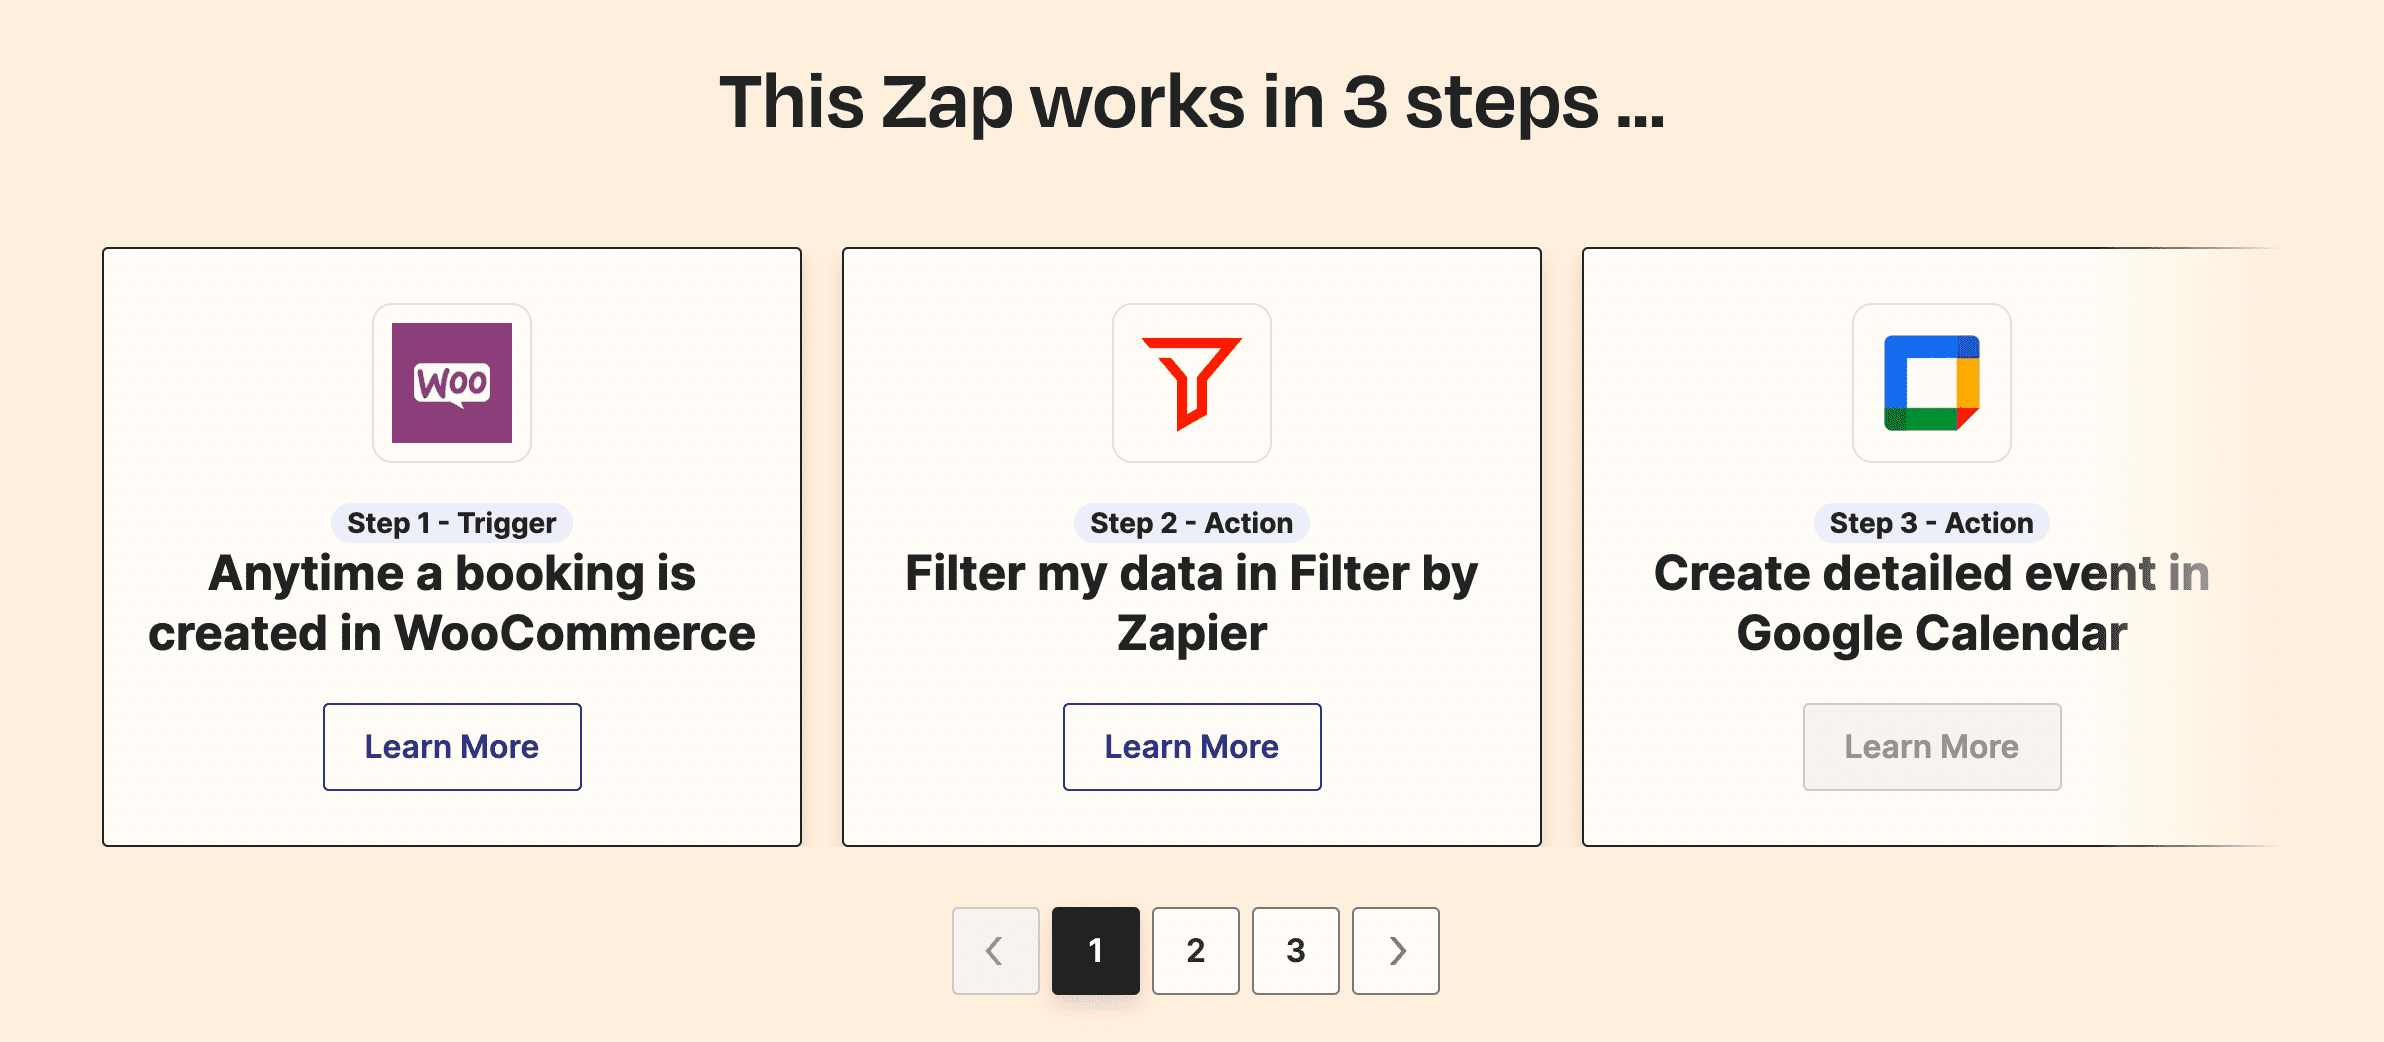Click the Step 2 - Action label
The image size is (2384, 1042).
pos(1192,523)
